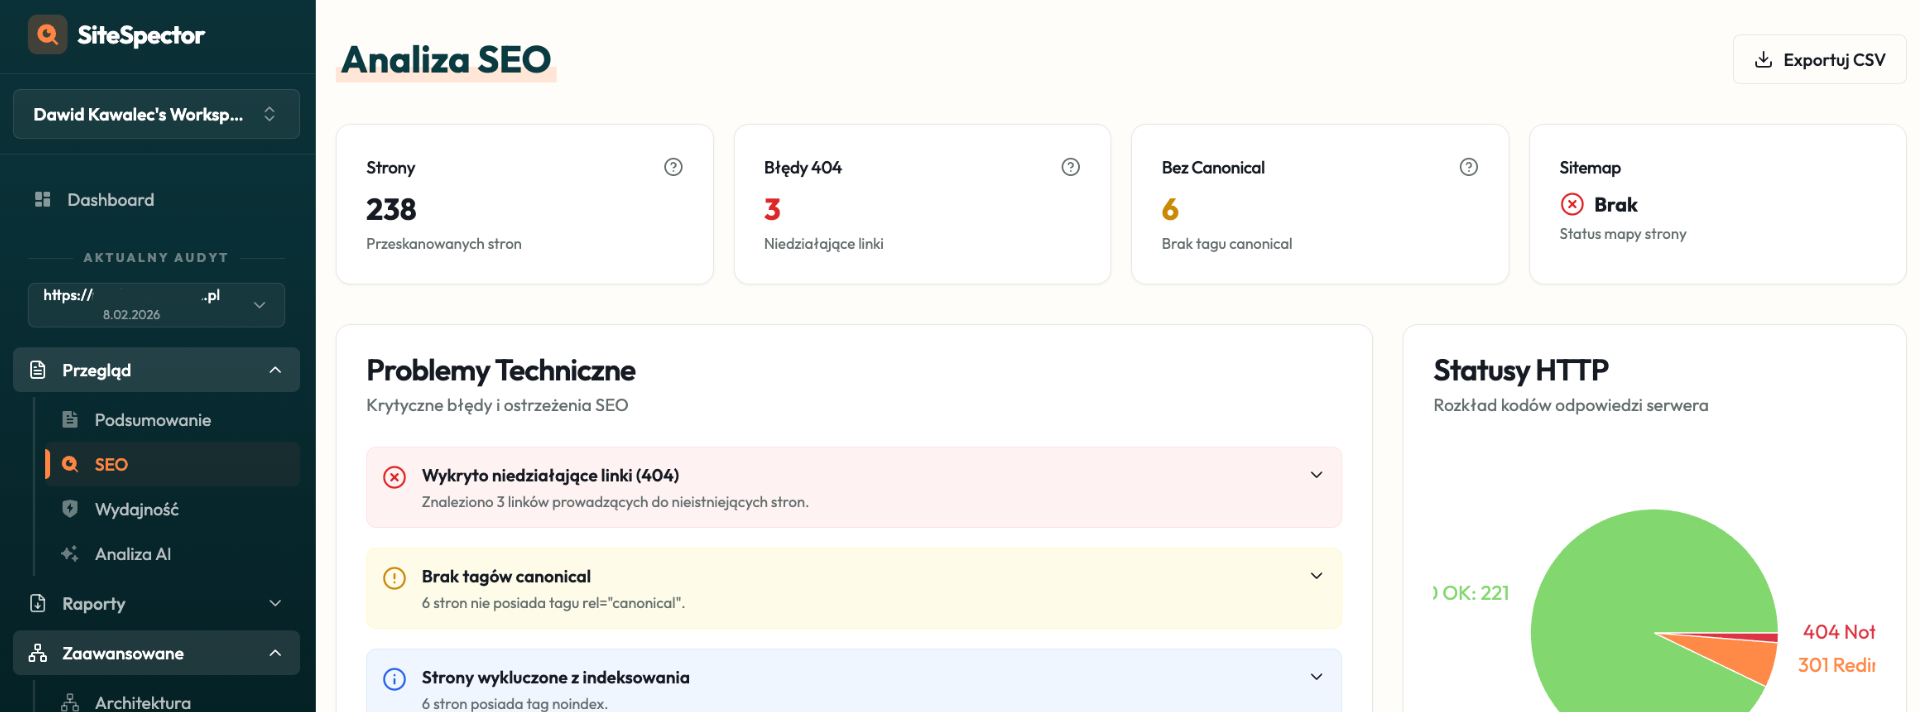Viewport: 1920px width, 712px height.
Task: Click the Analiza AI sparkle icon
Action: click(70, 554)
